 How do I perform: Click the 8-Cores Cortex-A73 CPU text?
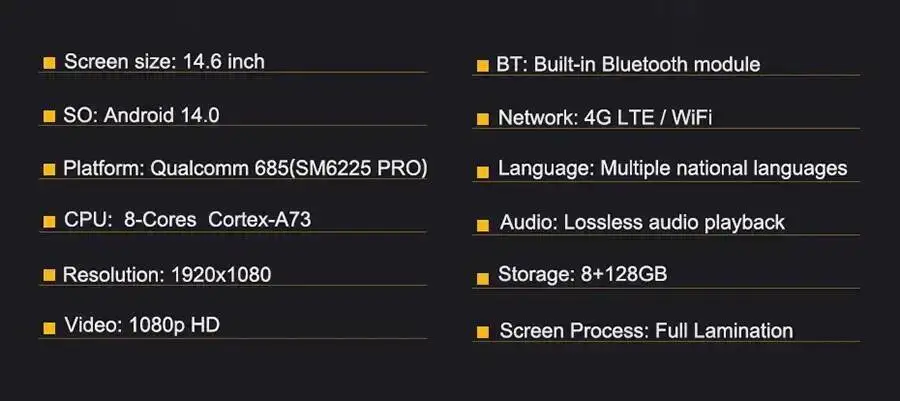pos(218,220)
